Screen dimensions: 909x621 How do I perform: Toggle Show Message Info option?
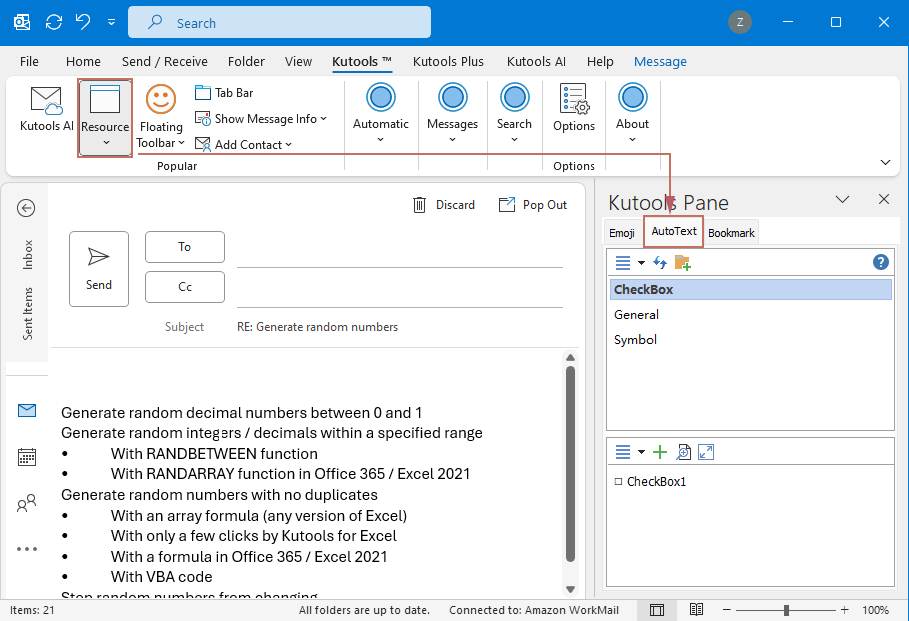click(260, 118)
